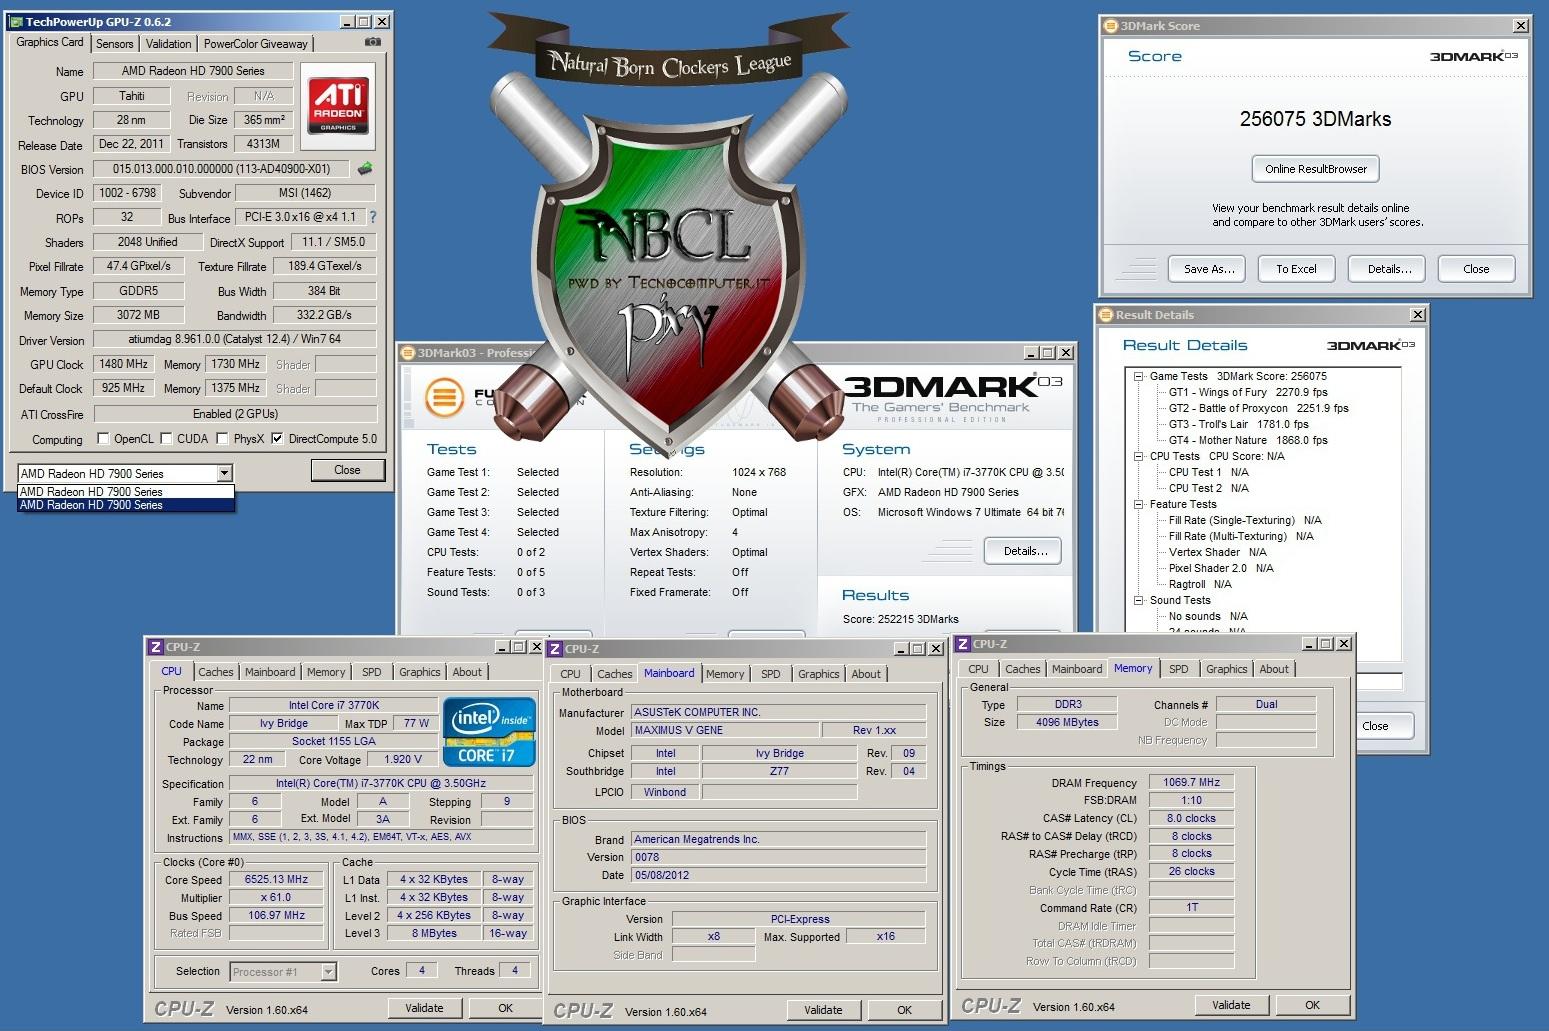Click the 3DMark Score window title icon

pos(1111,26)
